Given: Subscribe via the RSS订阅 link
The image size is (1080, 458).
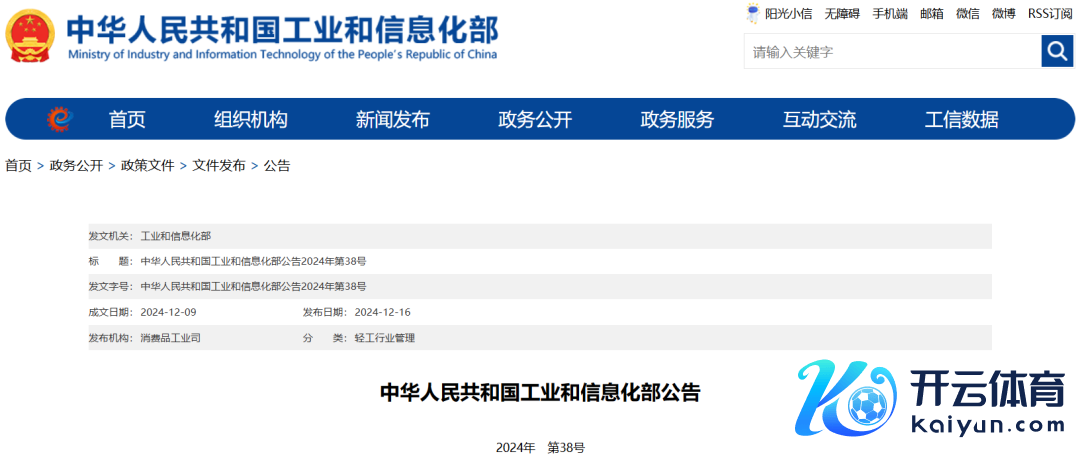Looking at the screenshot, I should [x=1050, y=14].
